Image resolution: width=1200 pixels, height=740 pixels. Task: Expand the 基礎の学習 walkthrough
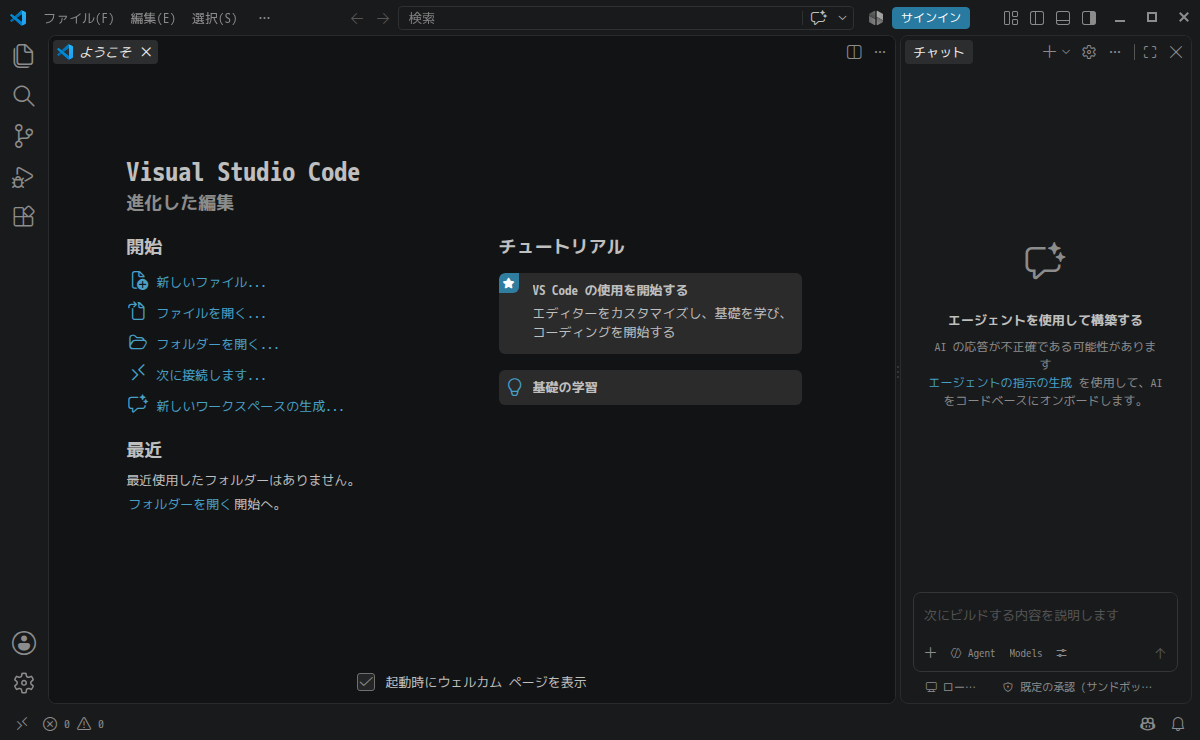650,387
